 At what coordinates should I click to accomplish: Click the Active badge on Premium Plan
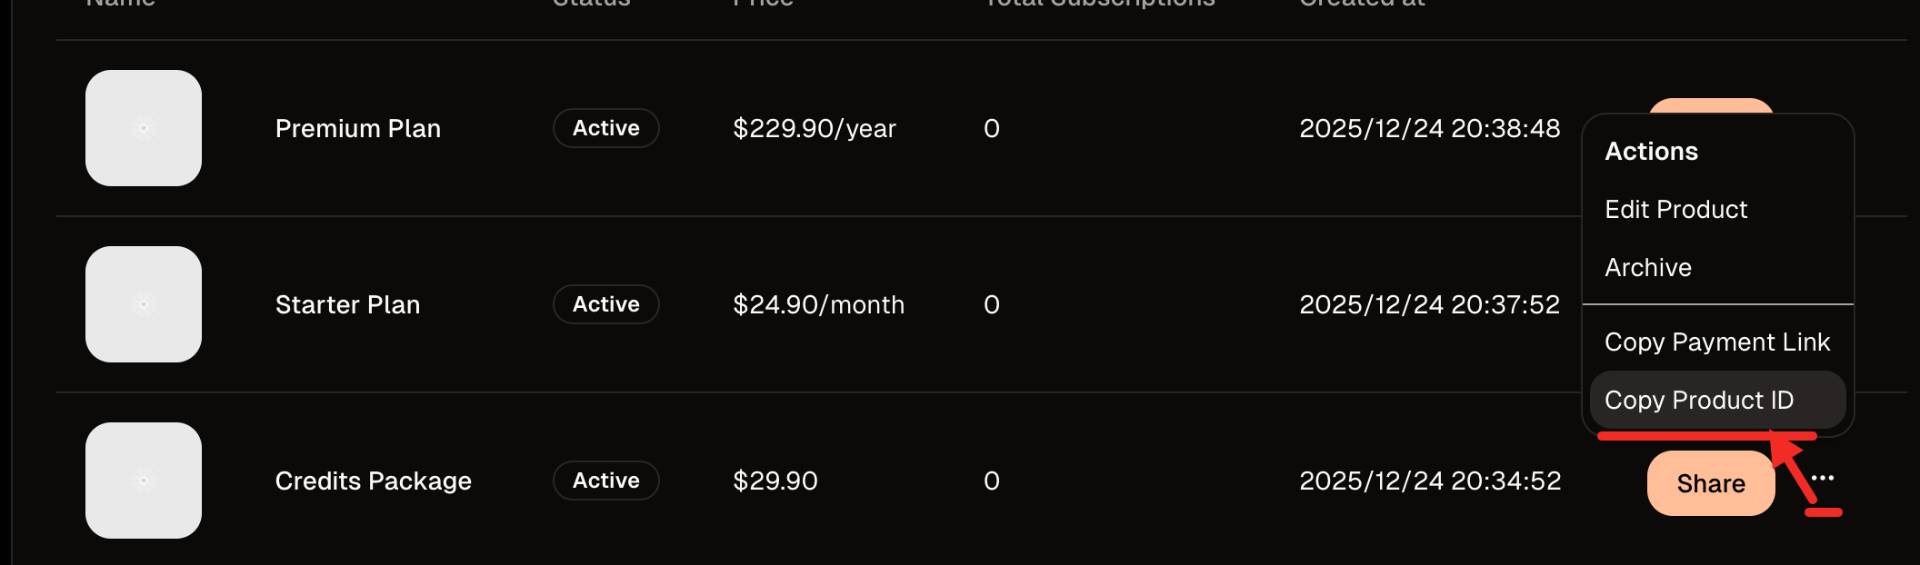pos(606,128)
